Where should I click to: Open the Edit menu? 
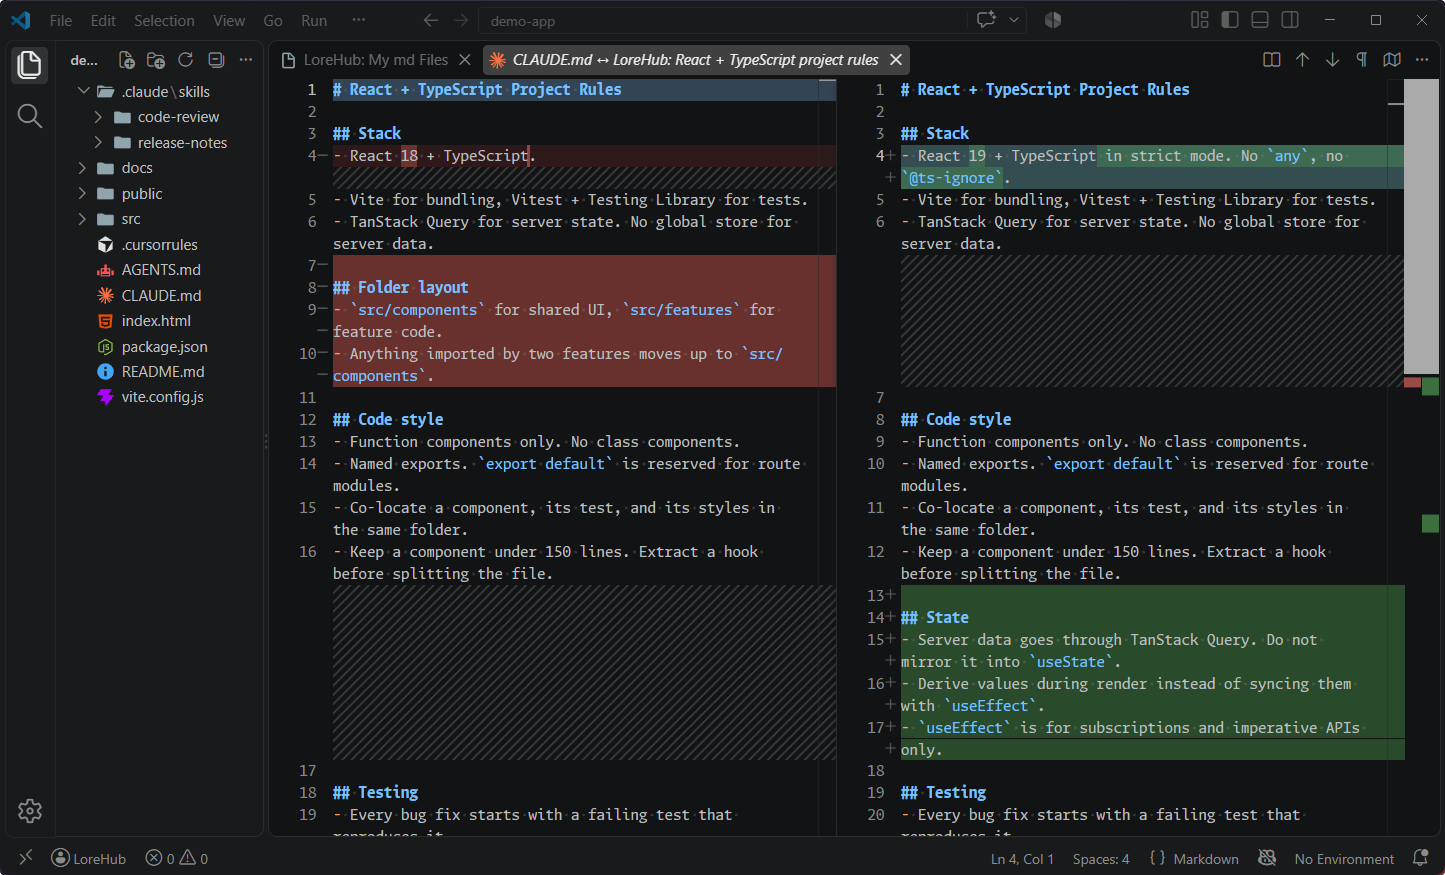point(103,20)
